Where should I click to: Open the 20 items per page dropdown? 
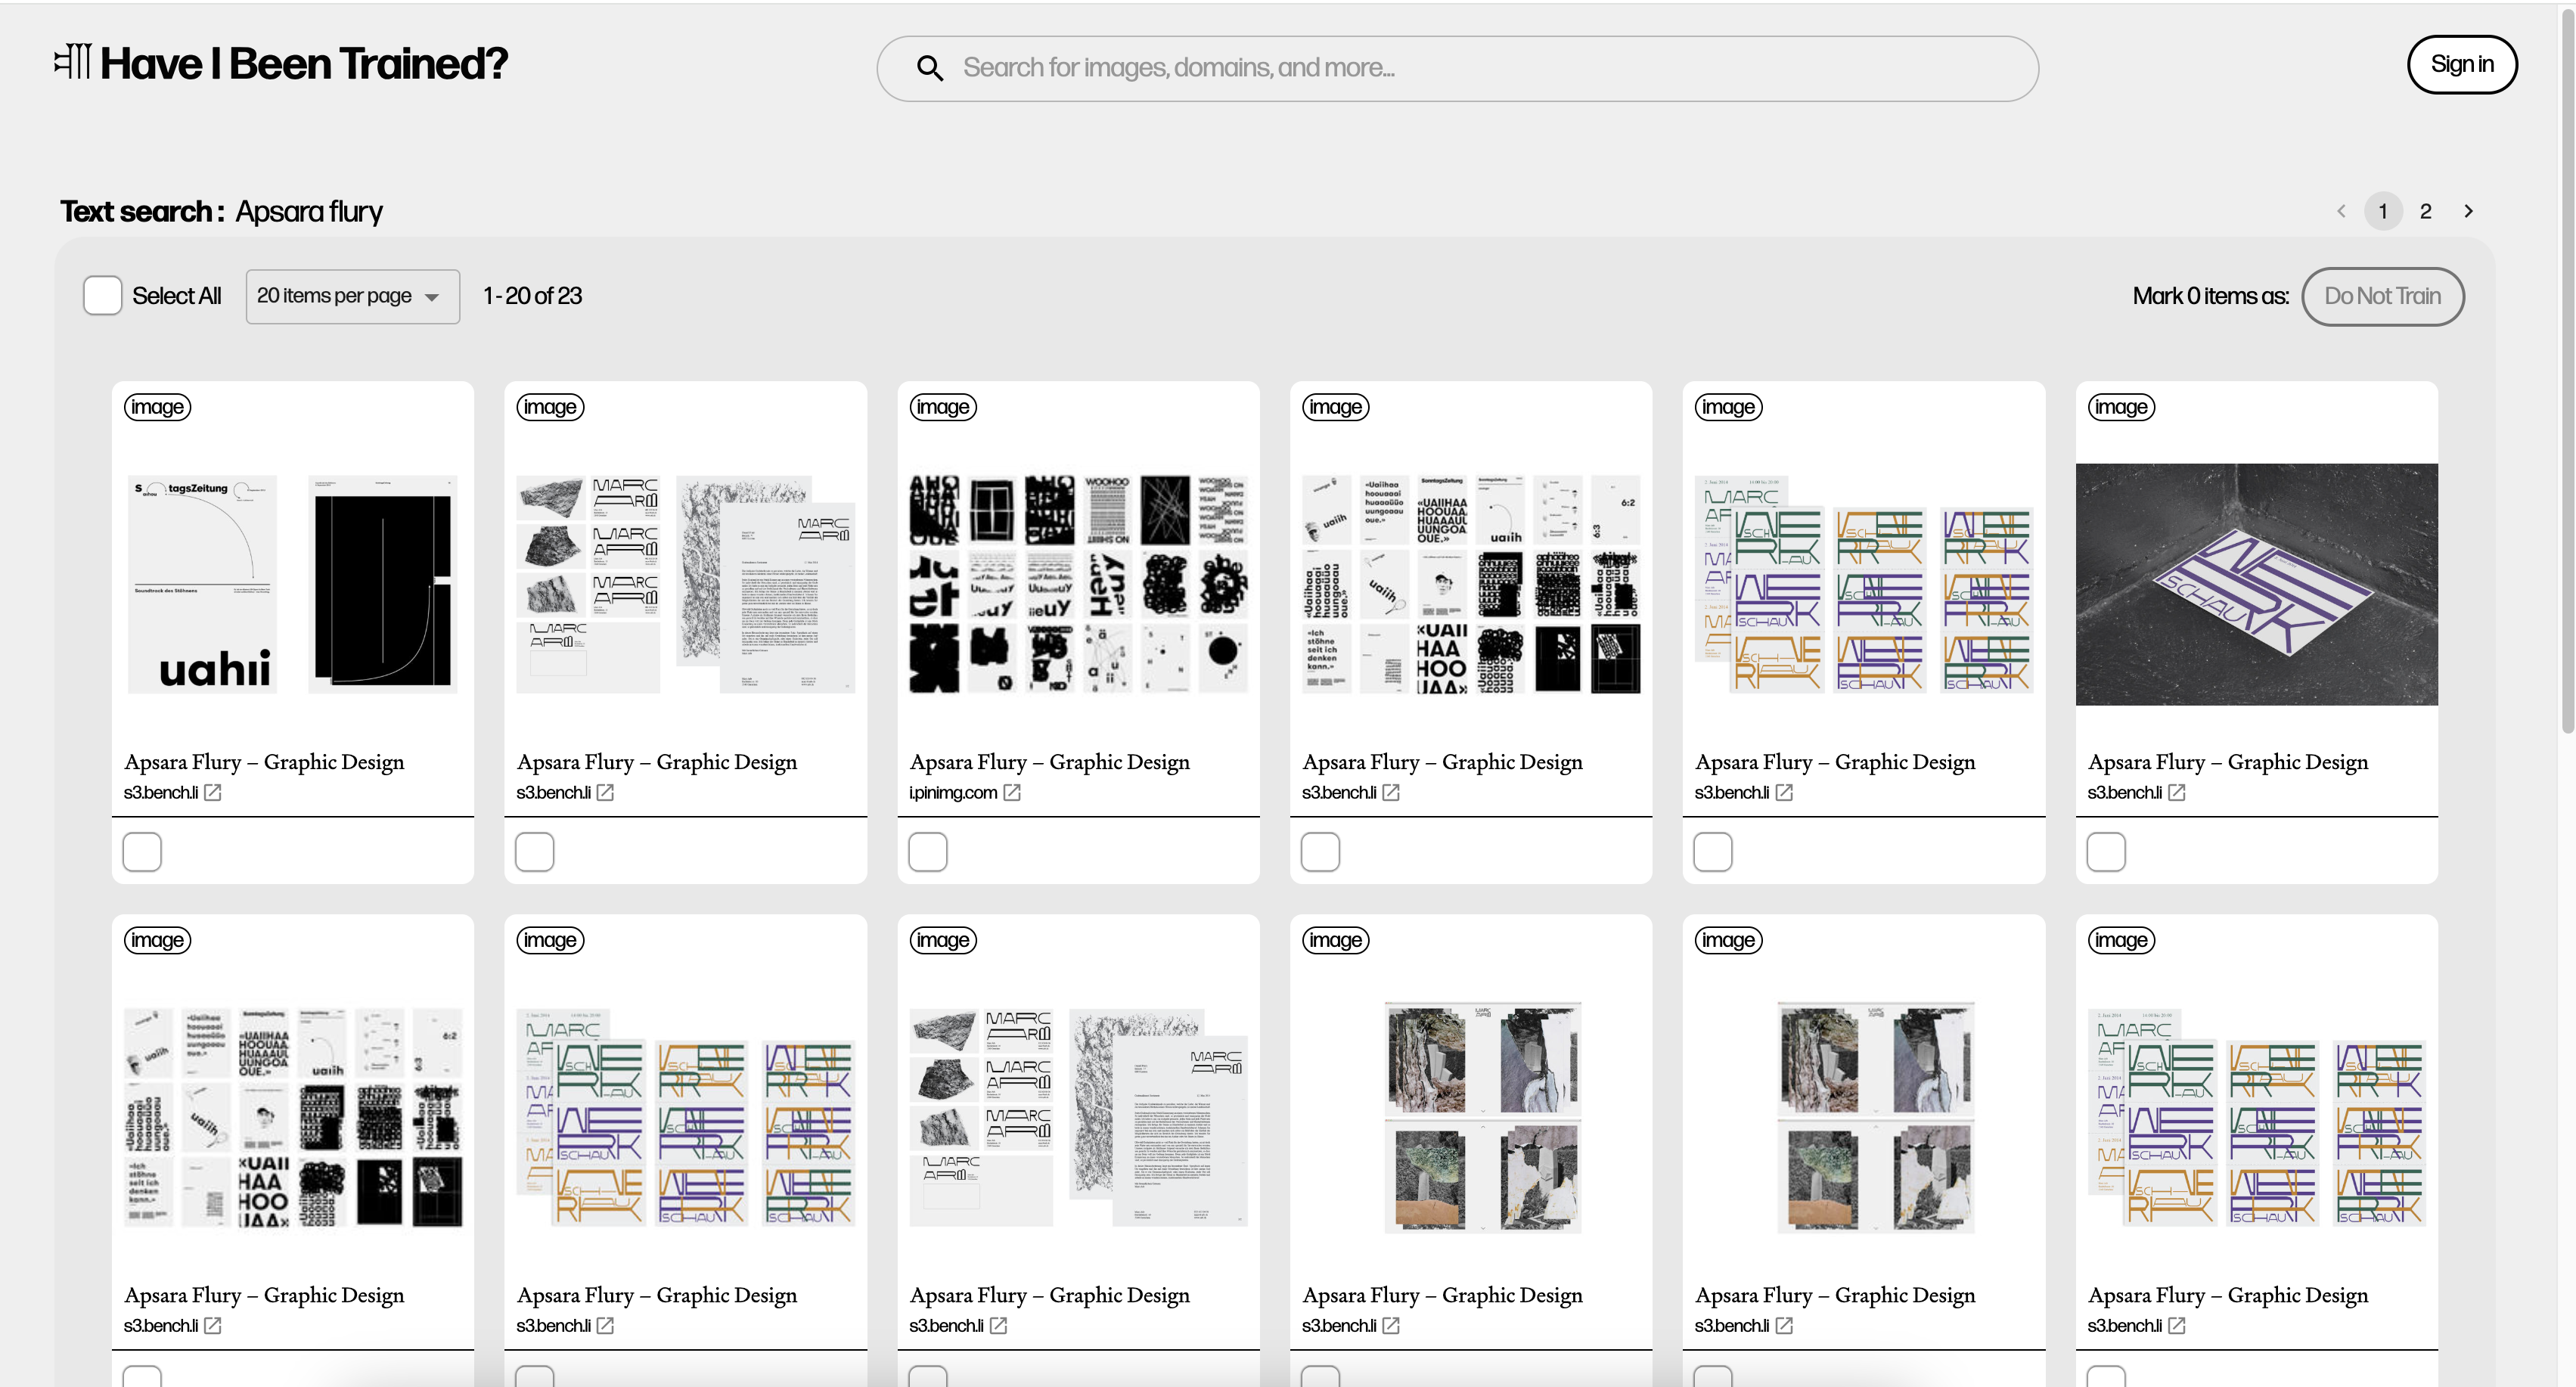(353, 296)
